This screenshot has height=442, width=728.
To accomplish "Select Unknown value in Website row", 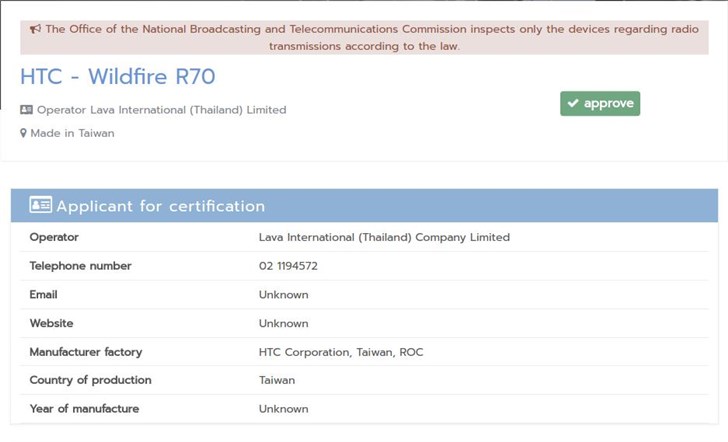I will pos(284,324).
